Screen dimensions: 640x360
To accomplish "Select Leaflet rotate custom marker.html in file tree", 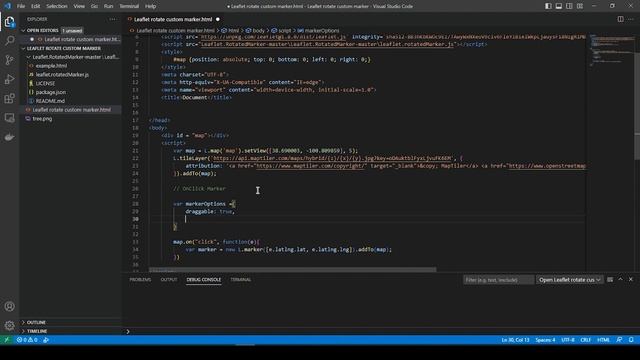I will coord(71,110).
